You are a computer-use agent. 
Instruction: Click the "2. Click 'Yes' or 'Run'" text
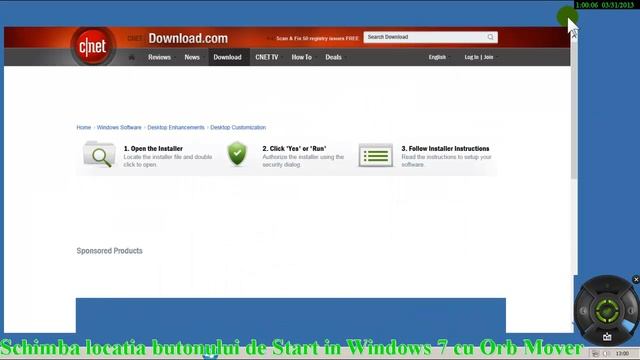tap(294, 149)
